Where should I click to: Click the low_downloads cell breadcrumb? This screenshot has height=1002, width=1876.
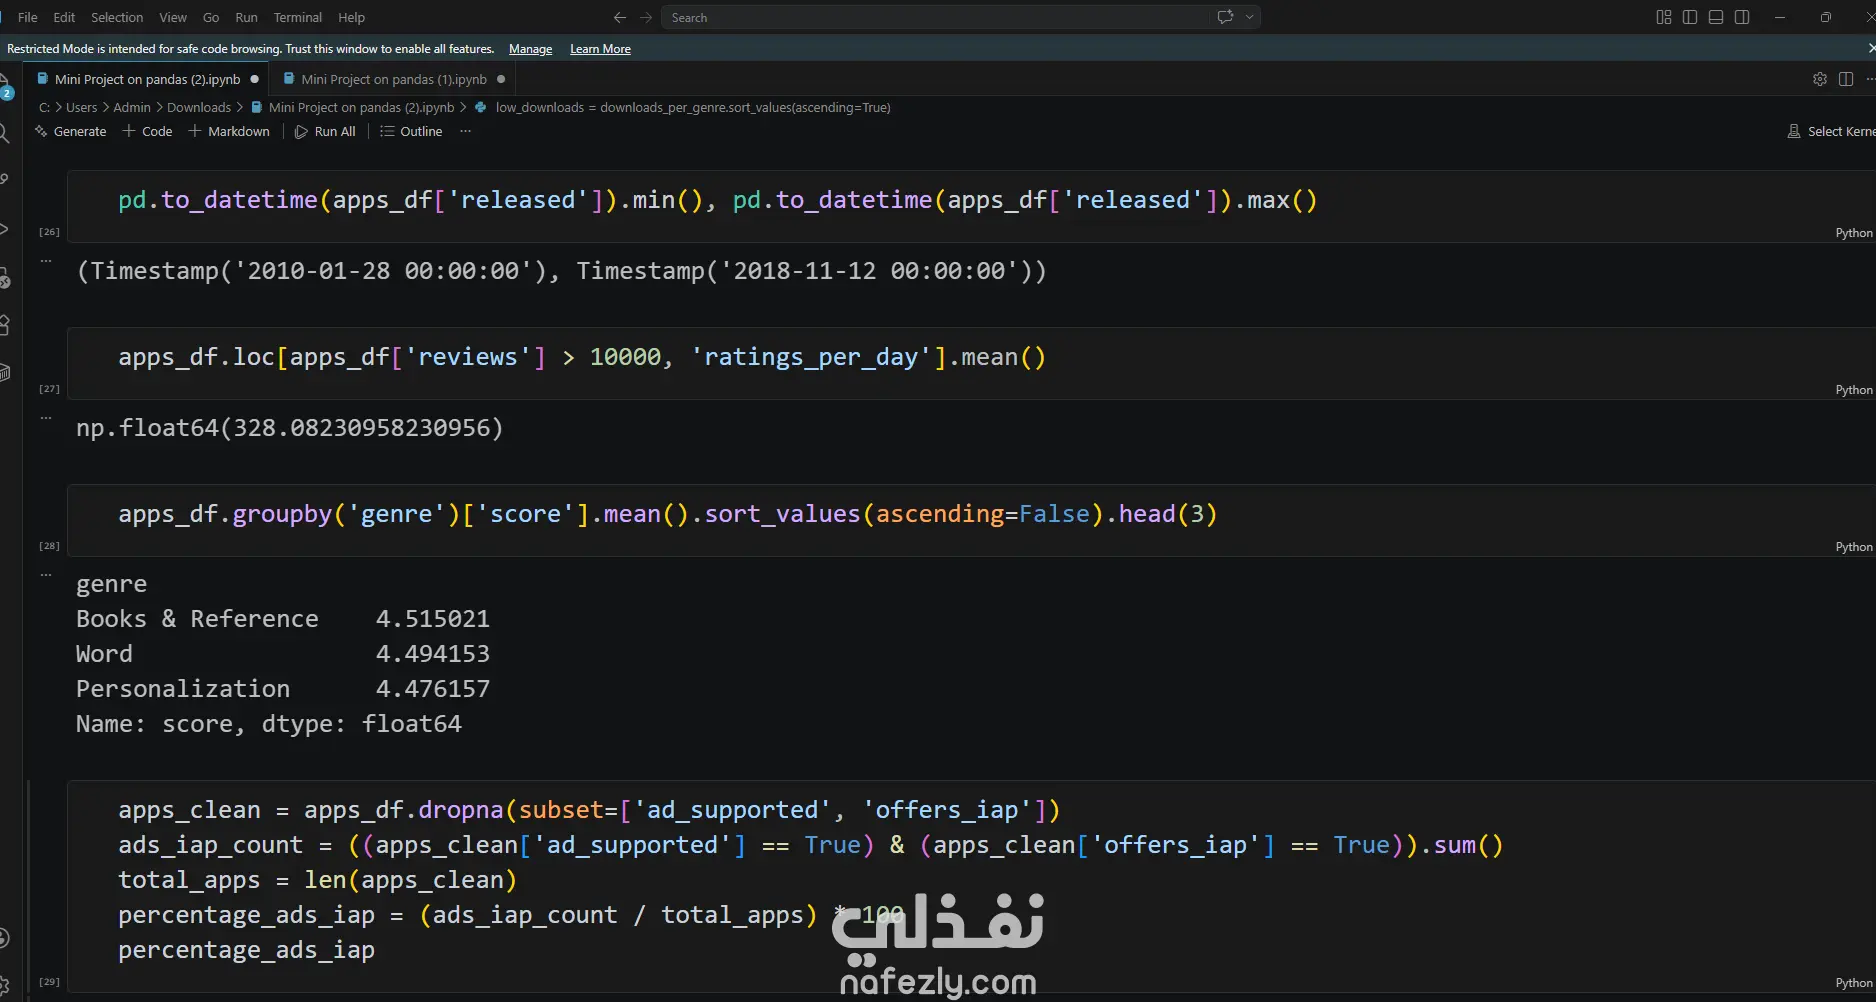(x=683, y=107)
